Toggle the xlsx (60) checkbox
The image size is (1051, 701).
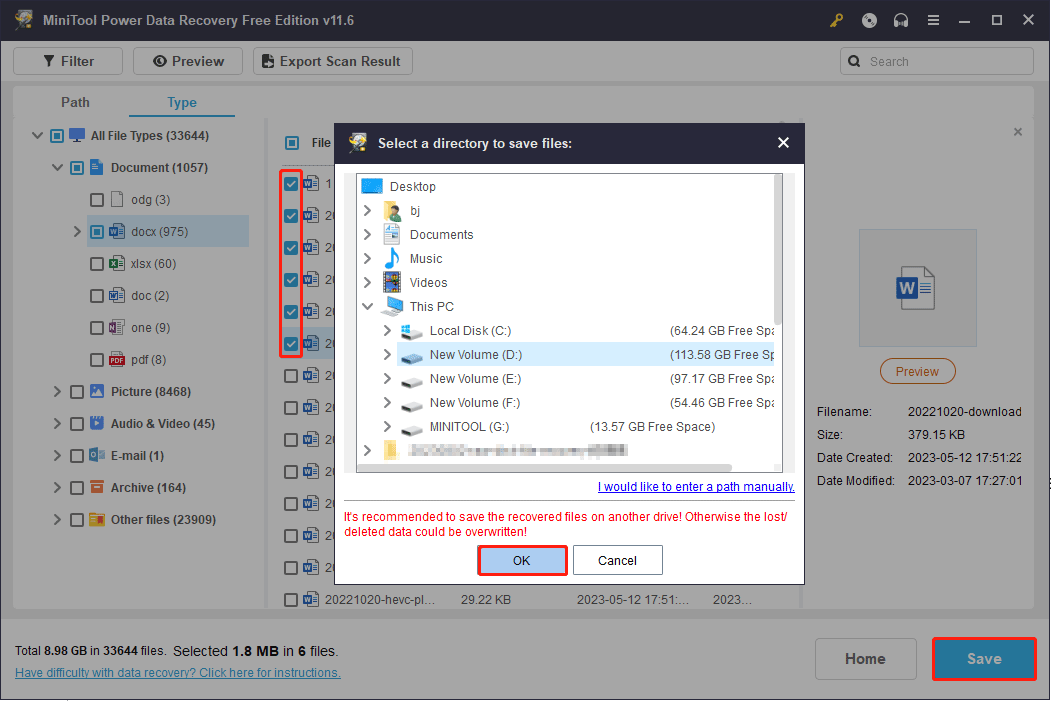(97, 263)
